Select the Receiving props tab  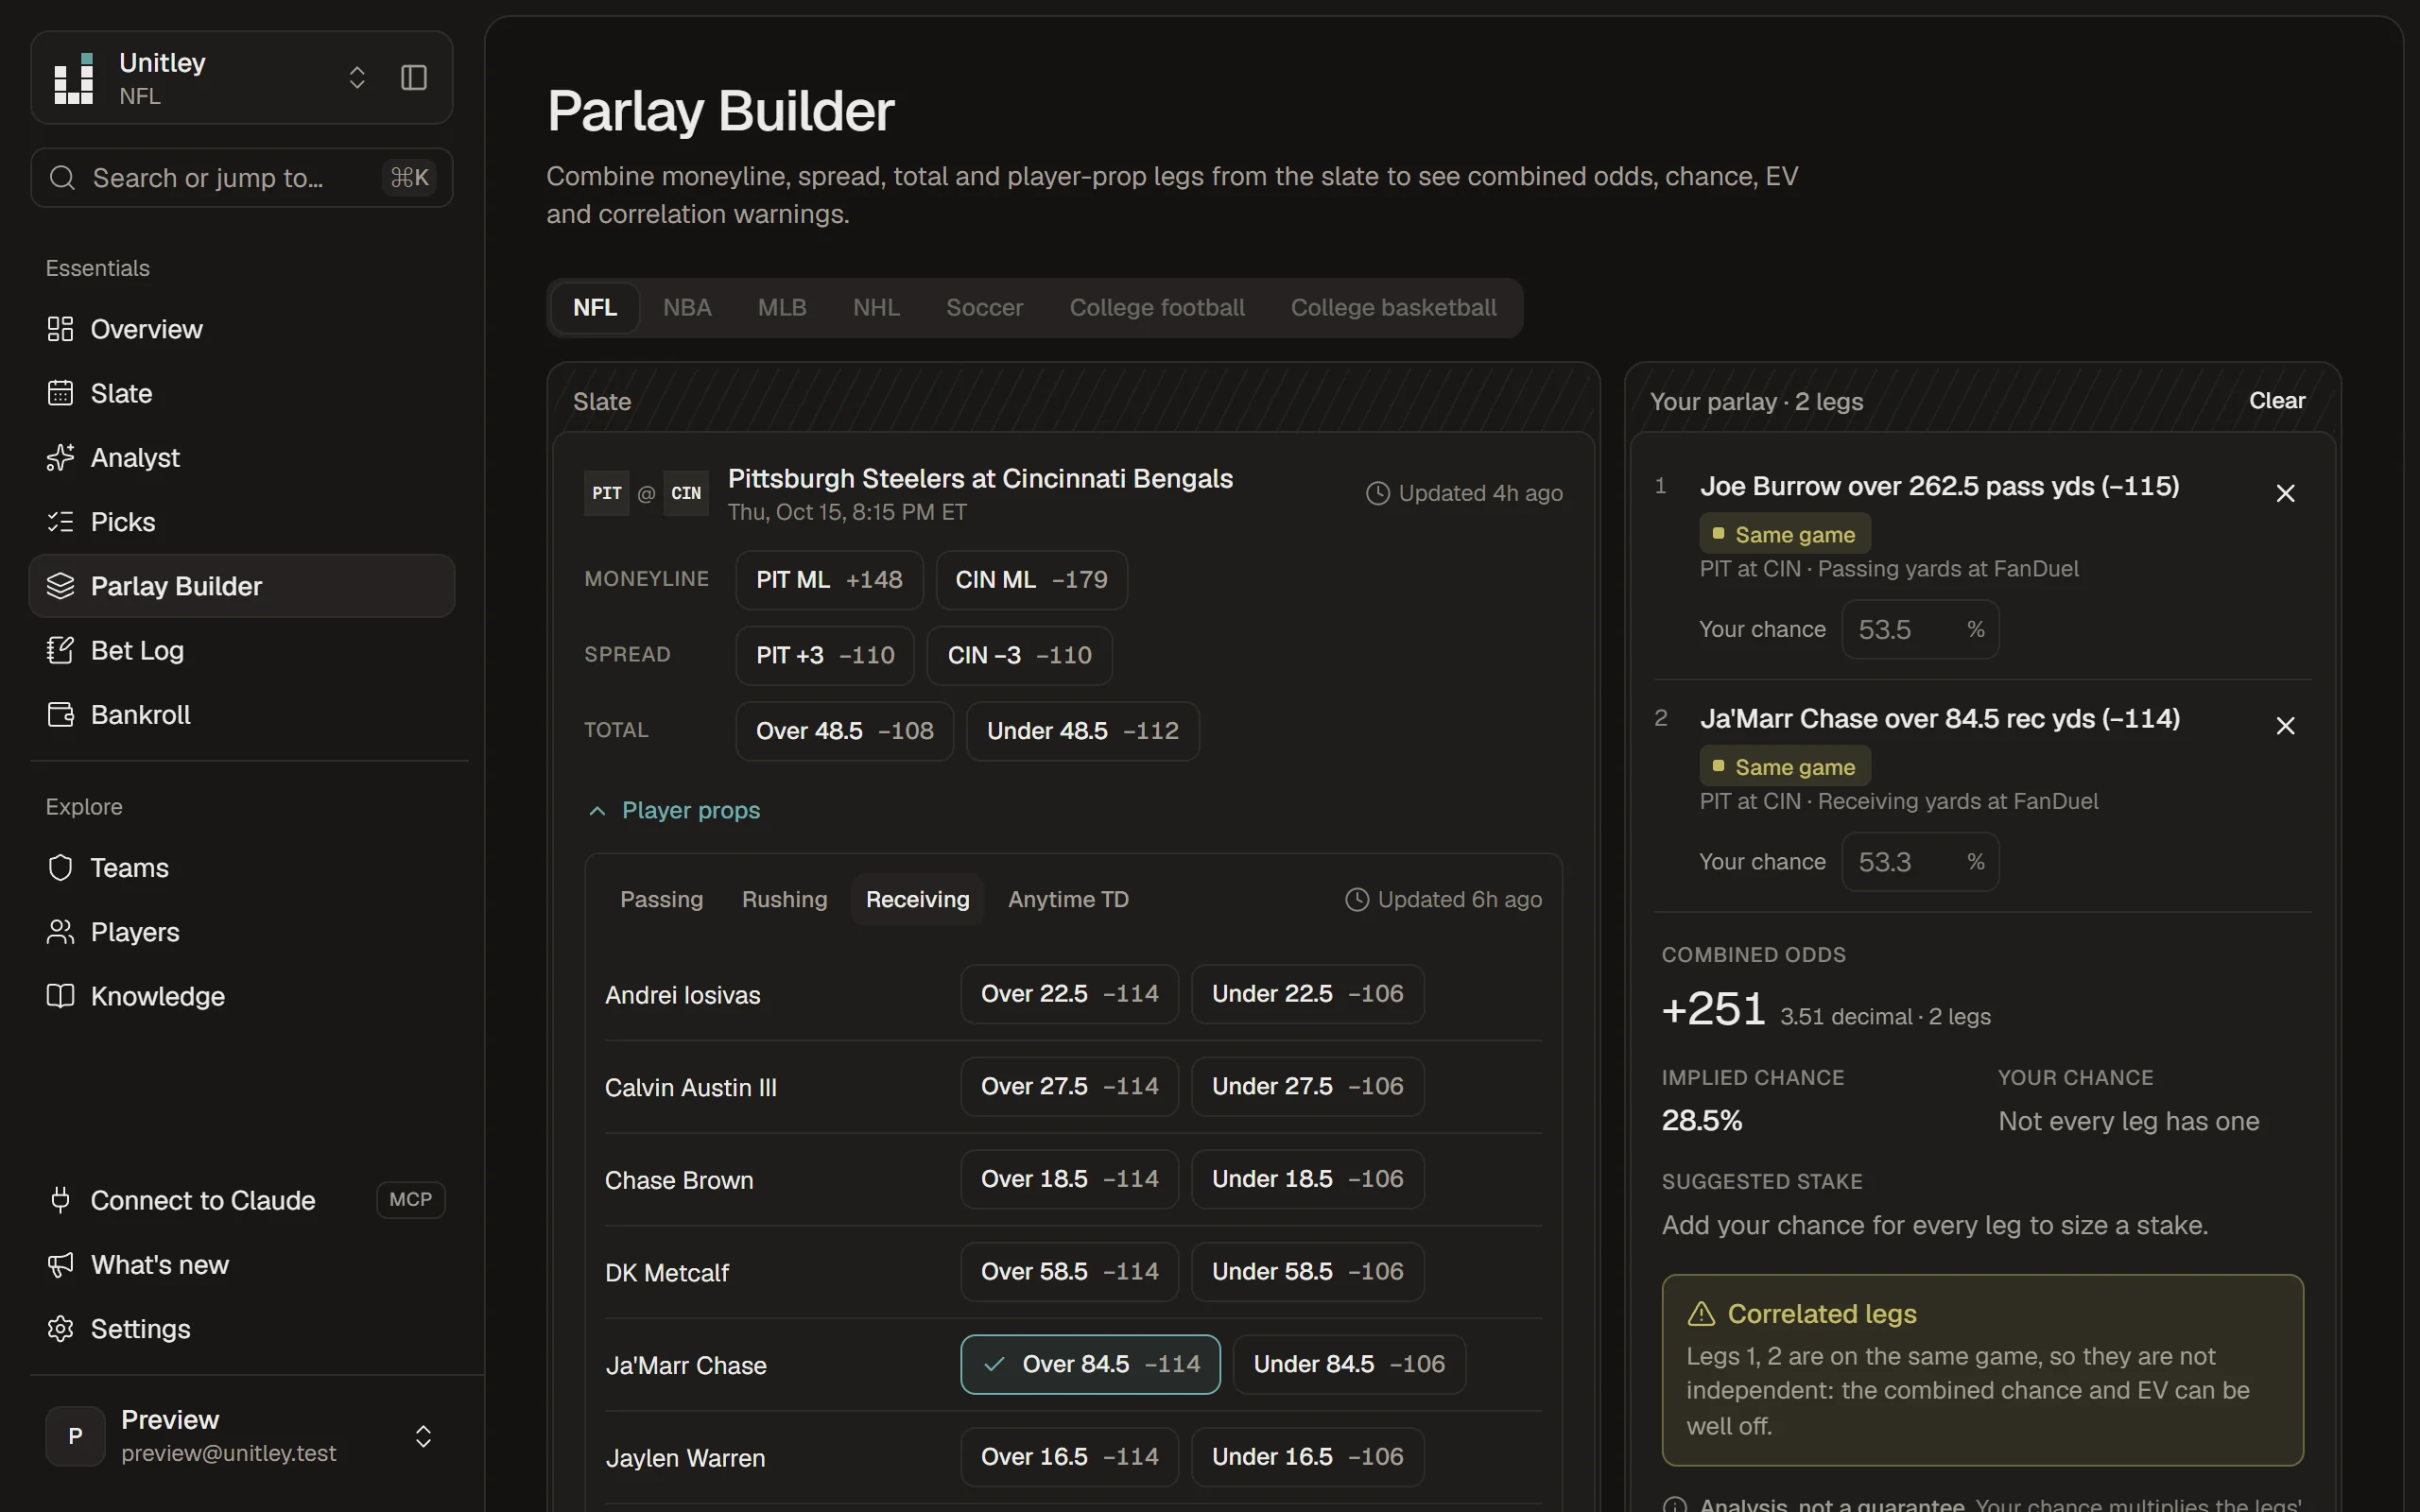point(917,899)
